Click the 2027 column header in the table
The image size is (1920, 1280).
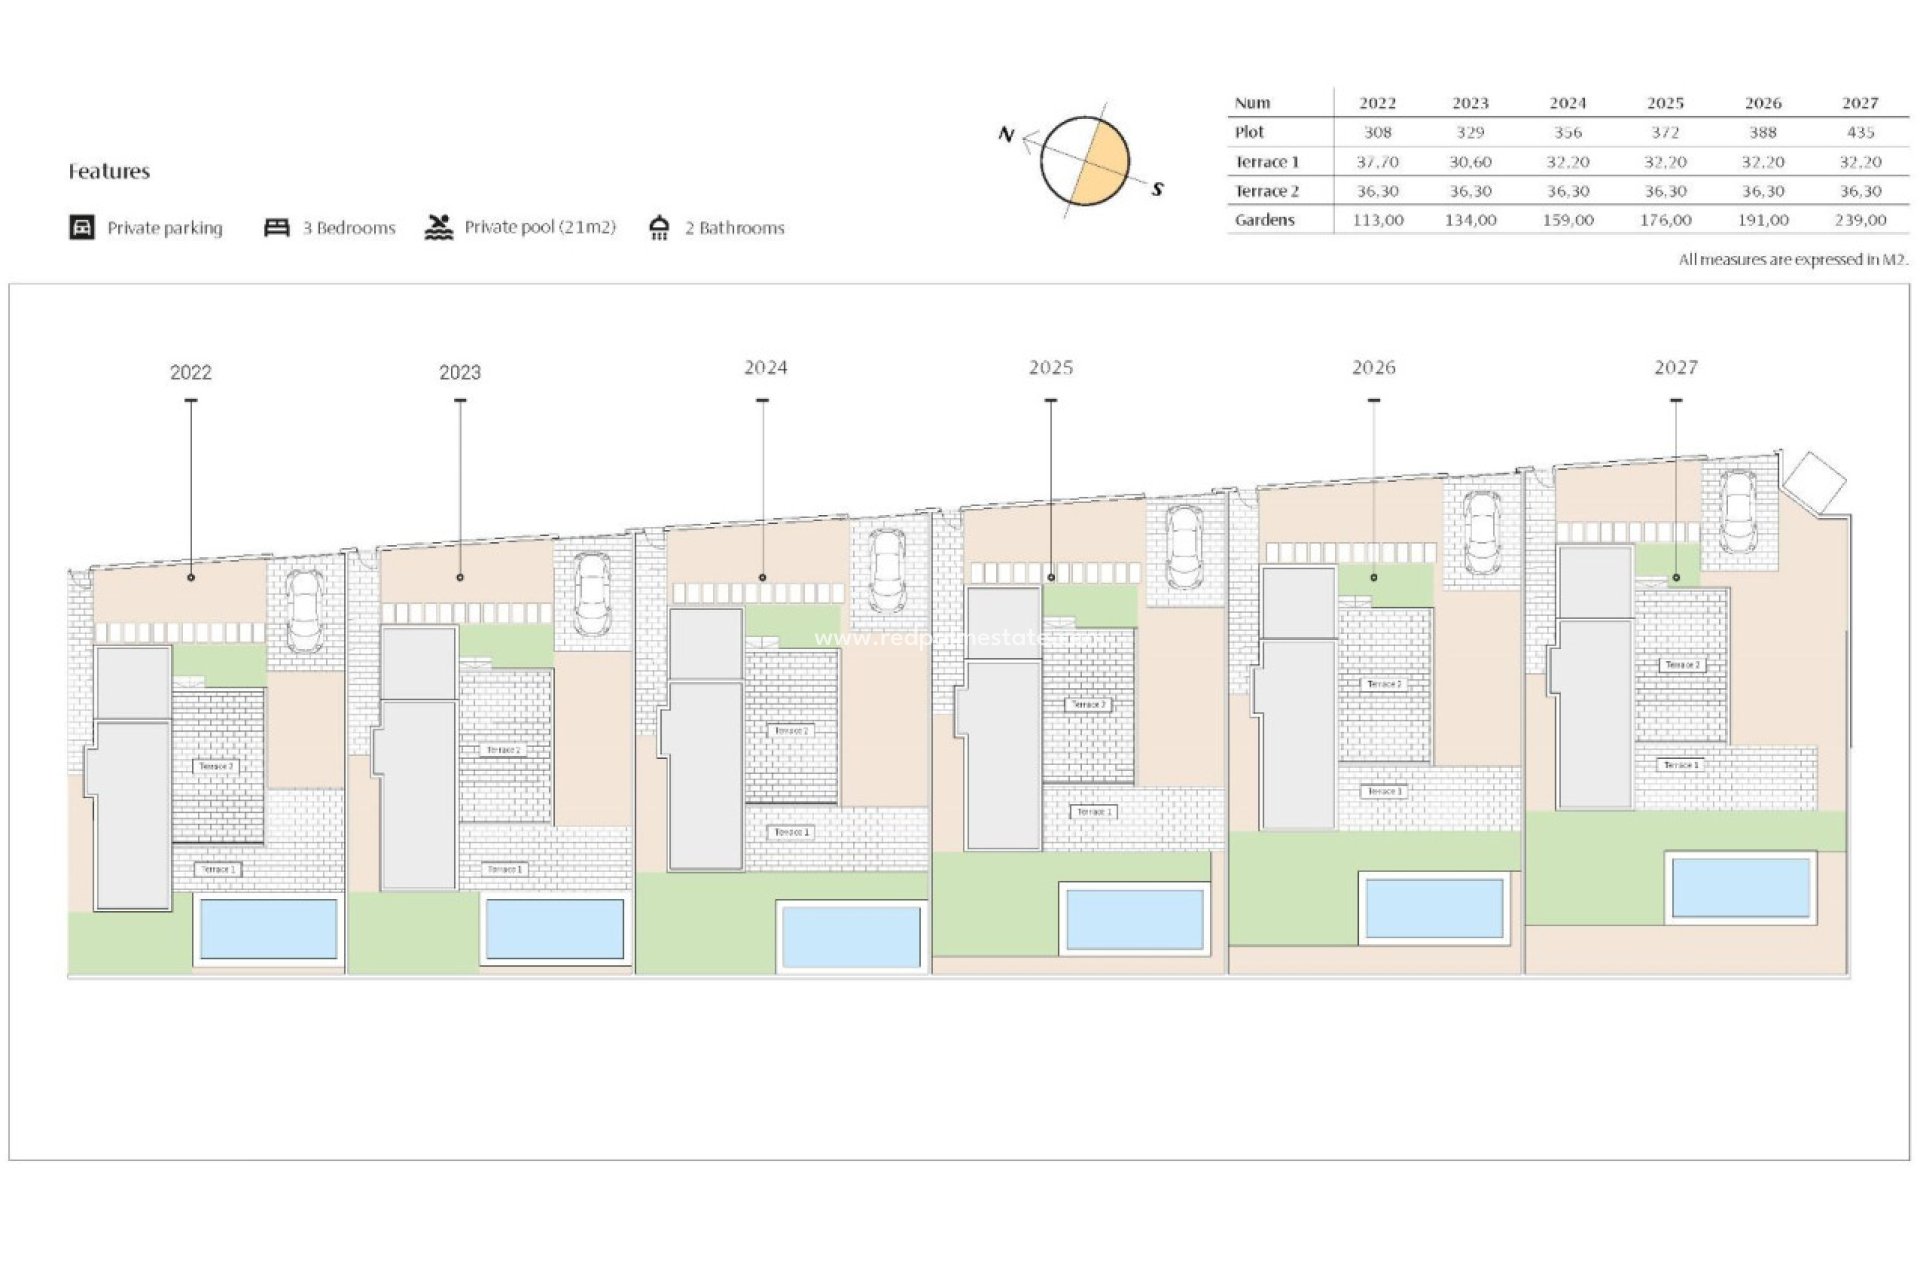click(1861, 103)
